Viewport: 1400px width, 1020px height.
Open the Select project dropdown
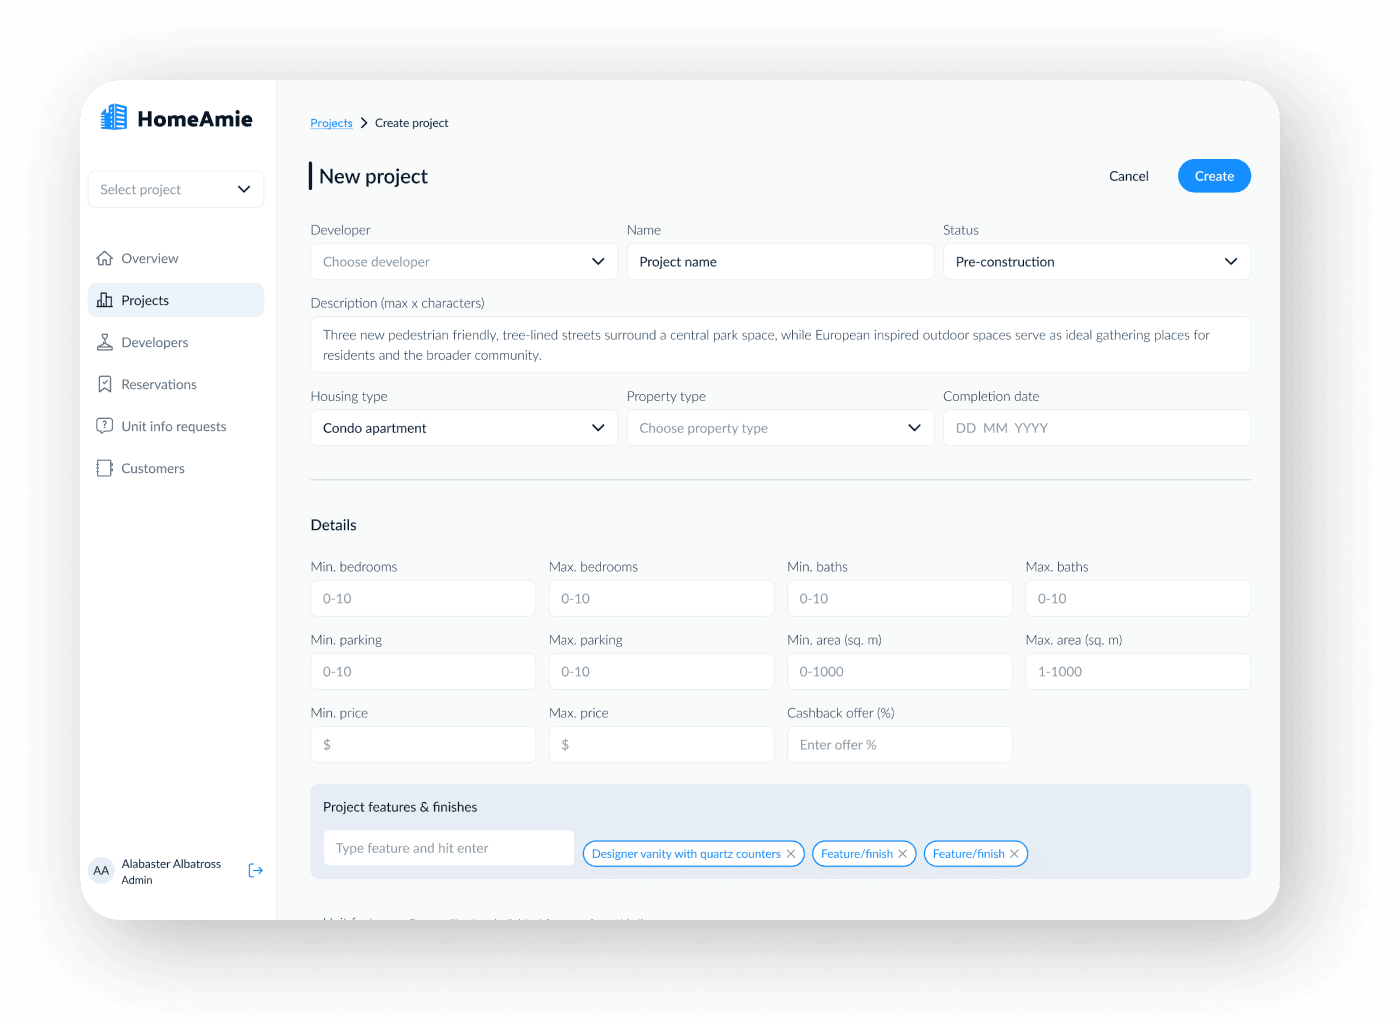[175, 189]
